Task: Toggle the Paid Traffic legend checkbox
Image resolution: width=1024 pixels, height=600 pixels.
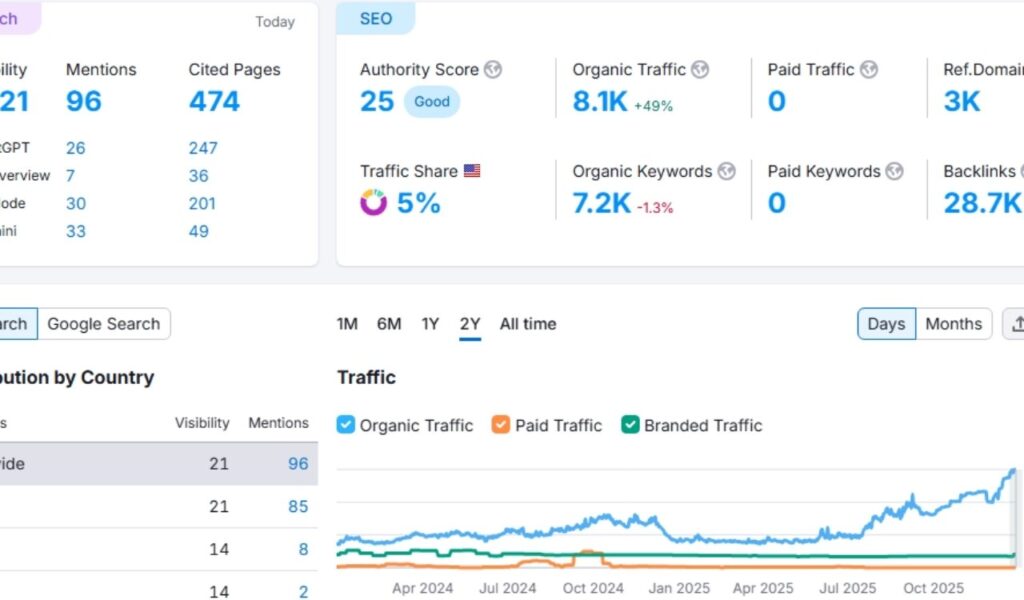Action: (500, 425)
